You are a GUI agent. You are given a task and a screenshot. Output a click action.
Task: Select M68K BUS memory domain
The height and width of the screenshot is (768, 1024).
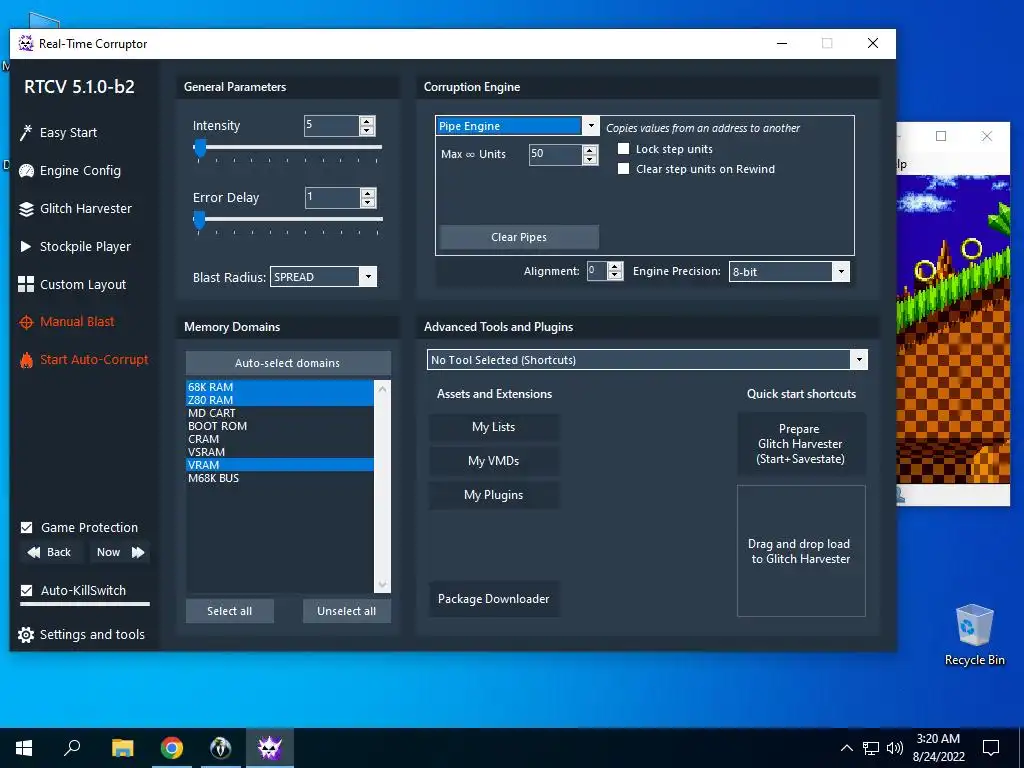pyautogui.click(x=280, y=478)
